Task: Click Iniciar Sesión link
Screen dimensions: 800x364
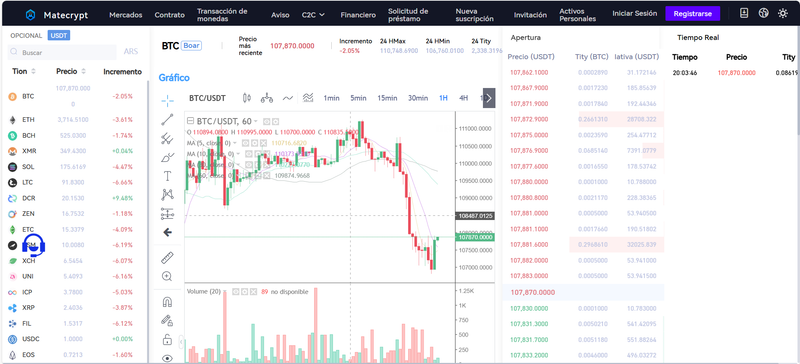Action: click(635, 14)
